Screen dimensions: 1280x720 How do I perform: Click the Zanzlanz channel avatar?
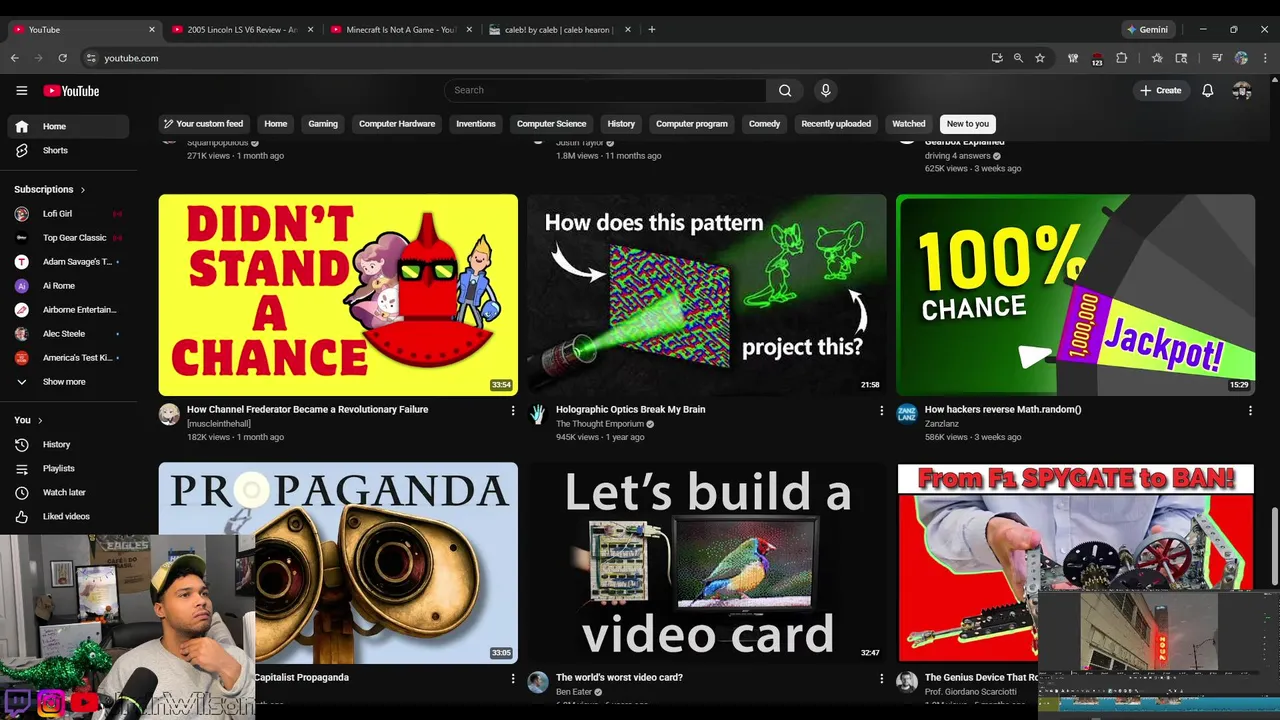[x=907, y=414]
